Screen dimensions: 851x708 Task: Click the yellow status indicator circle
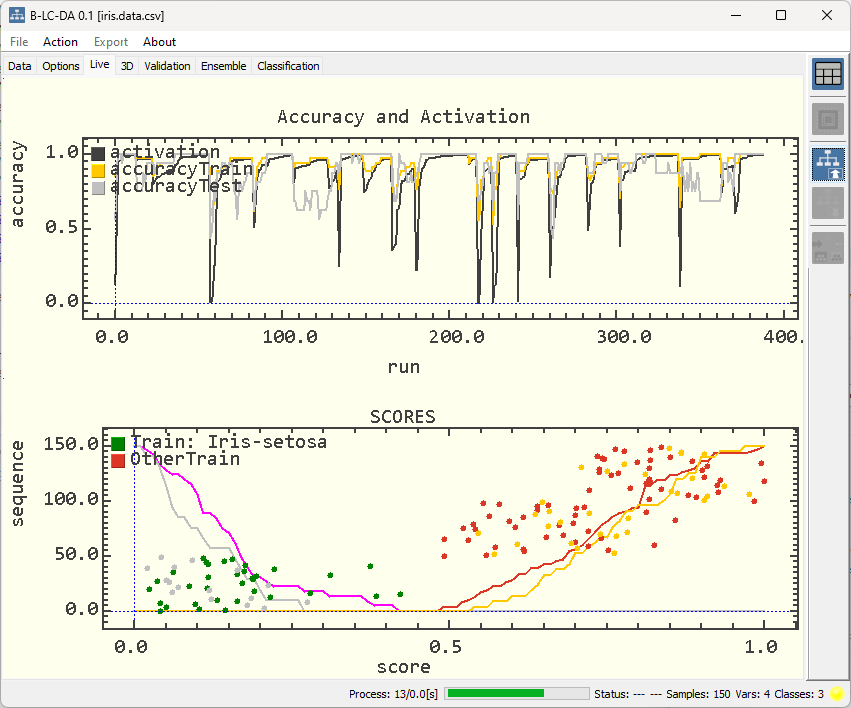(x=836, y=692)
